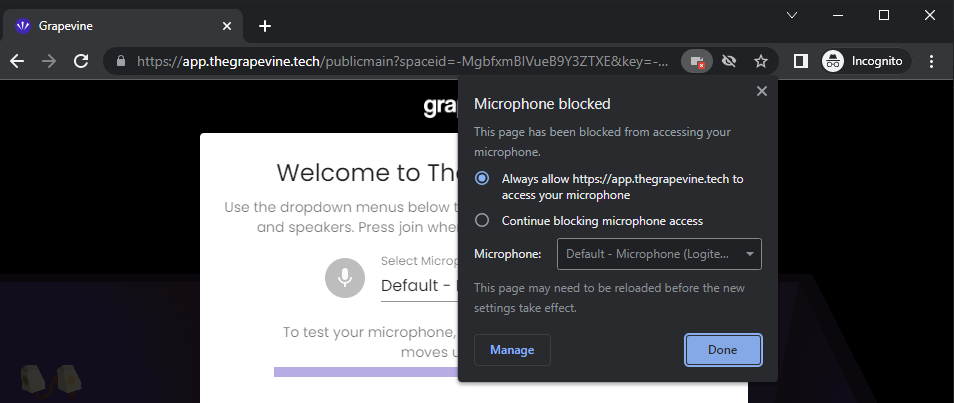Close the Grapevine tab
This screenshot has height=403, width=954.
(x=226, y=26)
